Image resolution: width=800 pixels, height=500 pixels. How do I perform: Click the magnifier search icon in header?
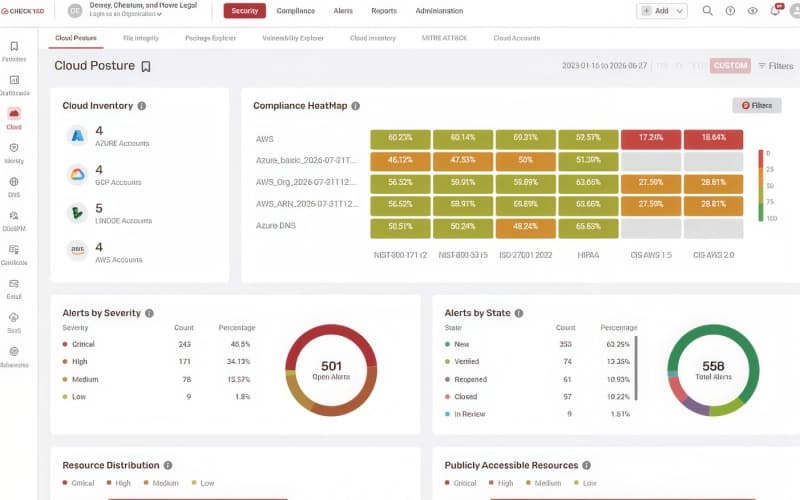(x=707, y=11)
